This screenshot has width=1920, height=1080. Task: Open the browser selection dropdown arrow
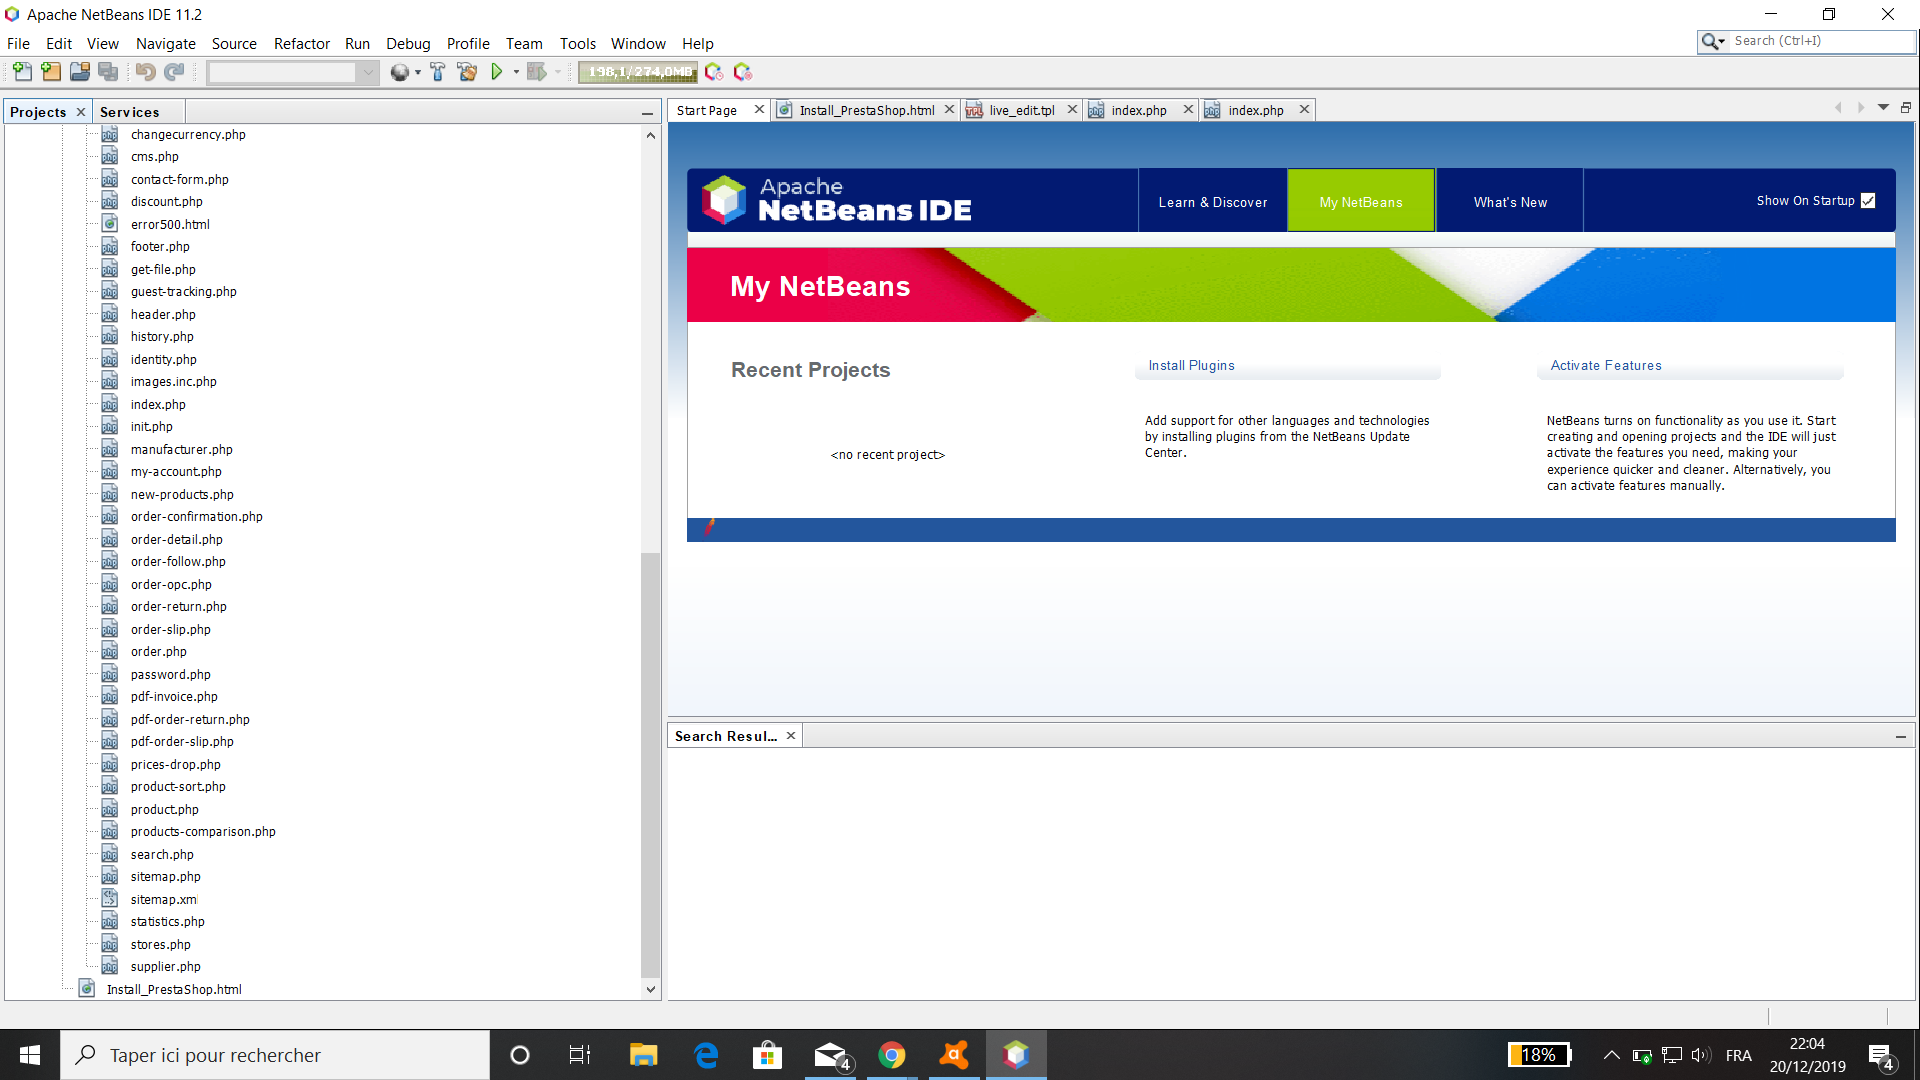point(417,72)
